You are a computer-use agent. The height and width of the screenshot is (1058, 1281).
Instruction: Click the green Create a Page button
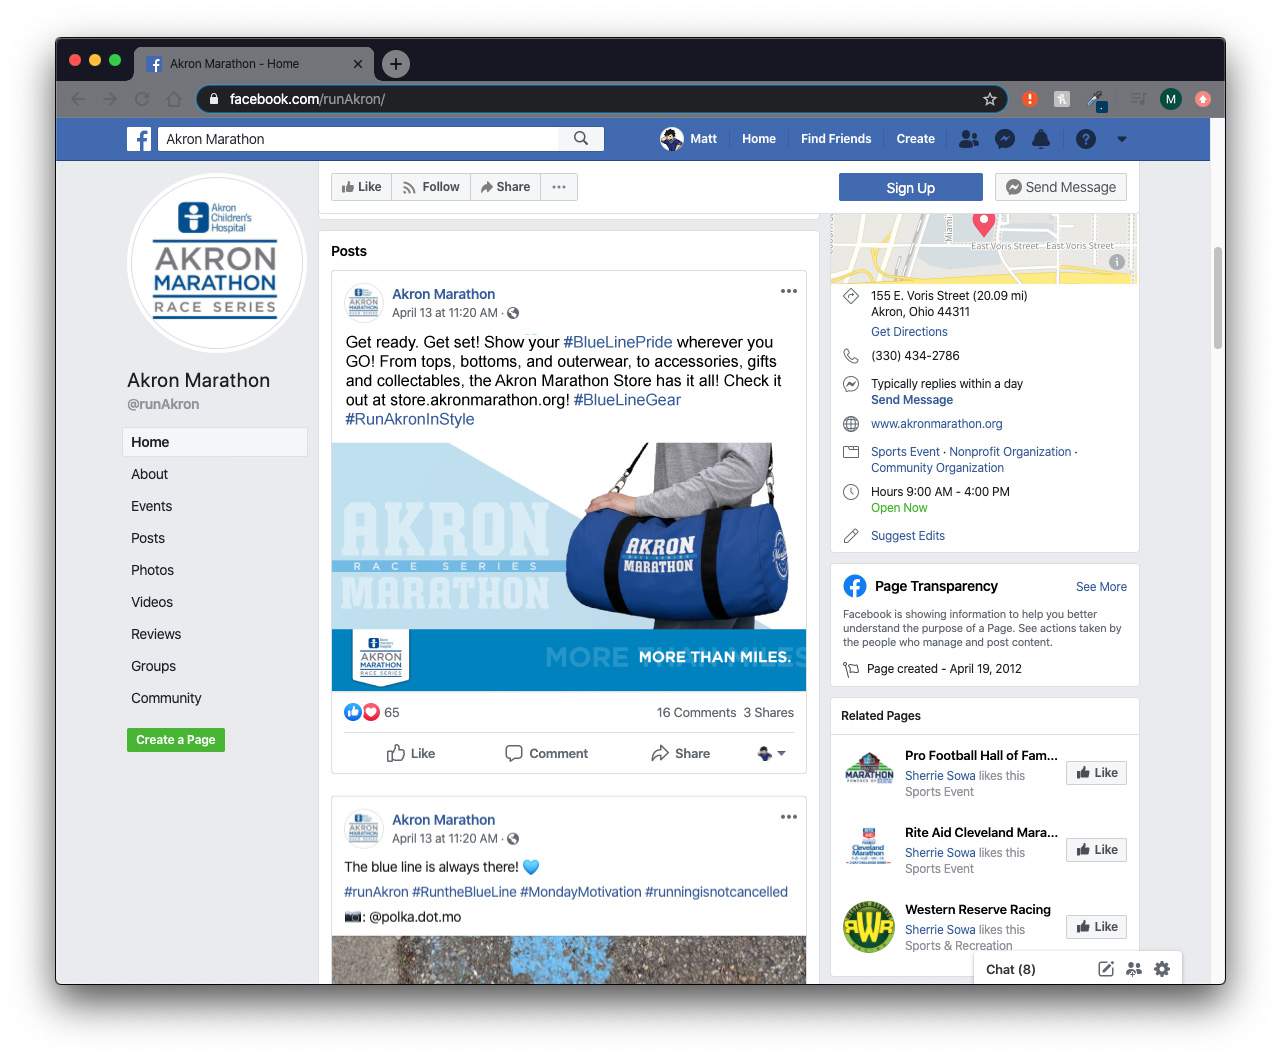point(176,740)
